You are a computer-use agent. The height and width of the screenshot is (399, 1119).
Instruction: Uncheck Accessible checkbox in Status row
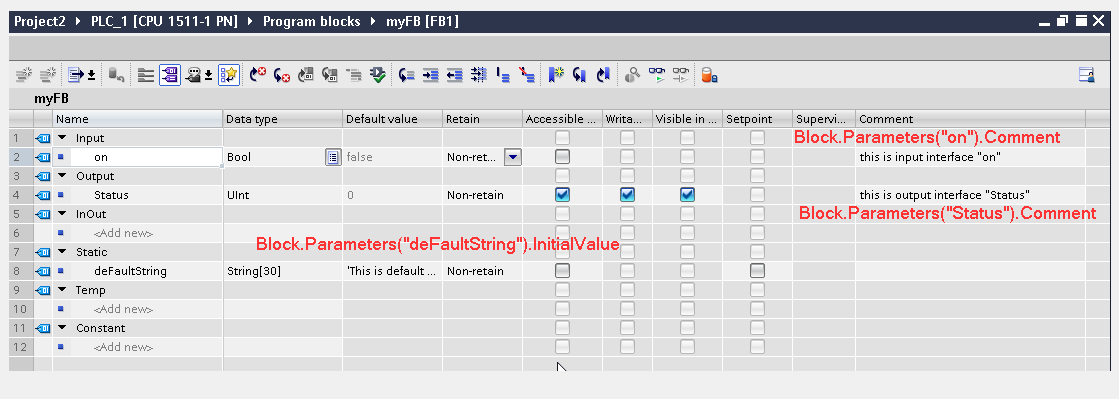pos(562,194)
